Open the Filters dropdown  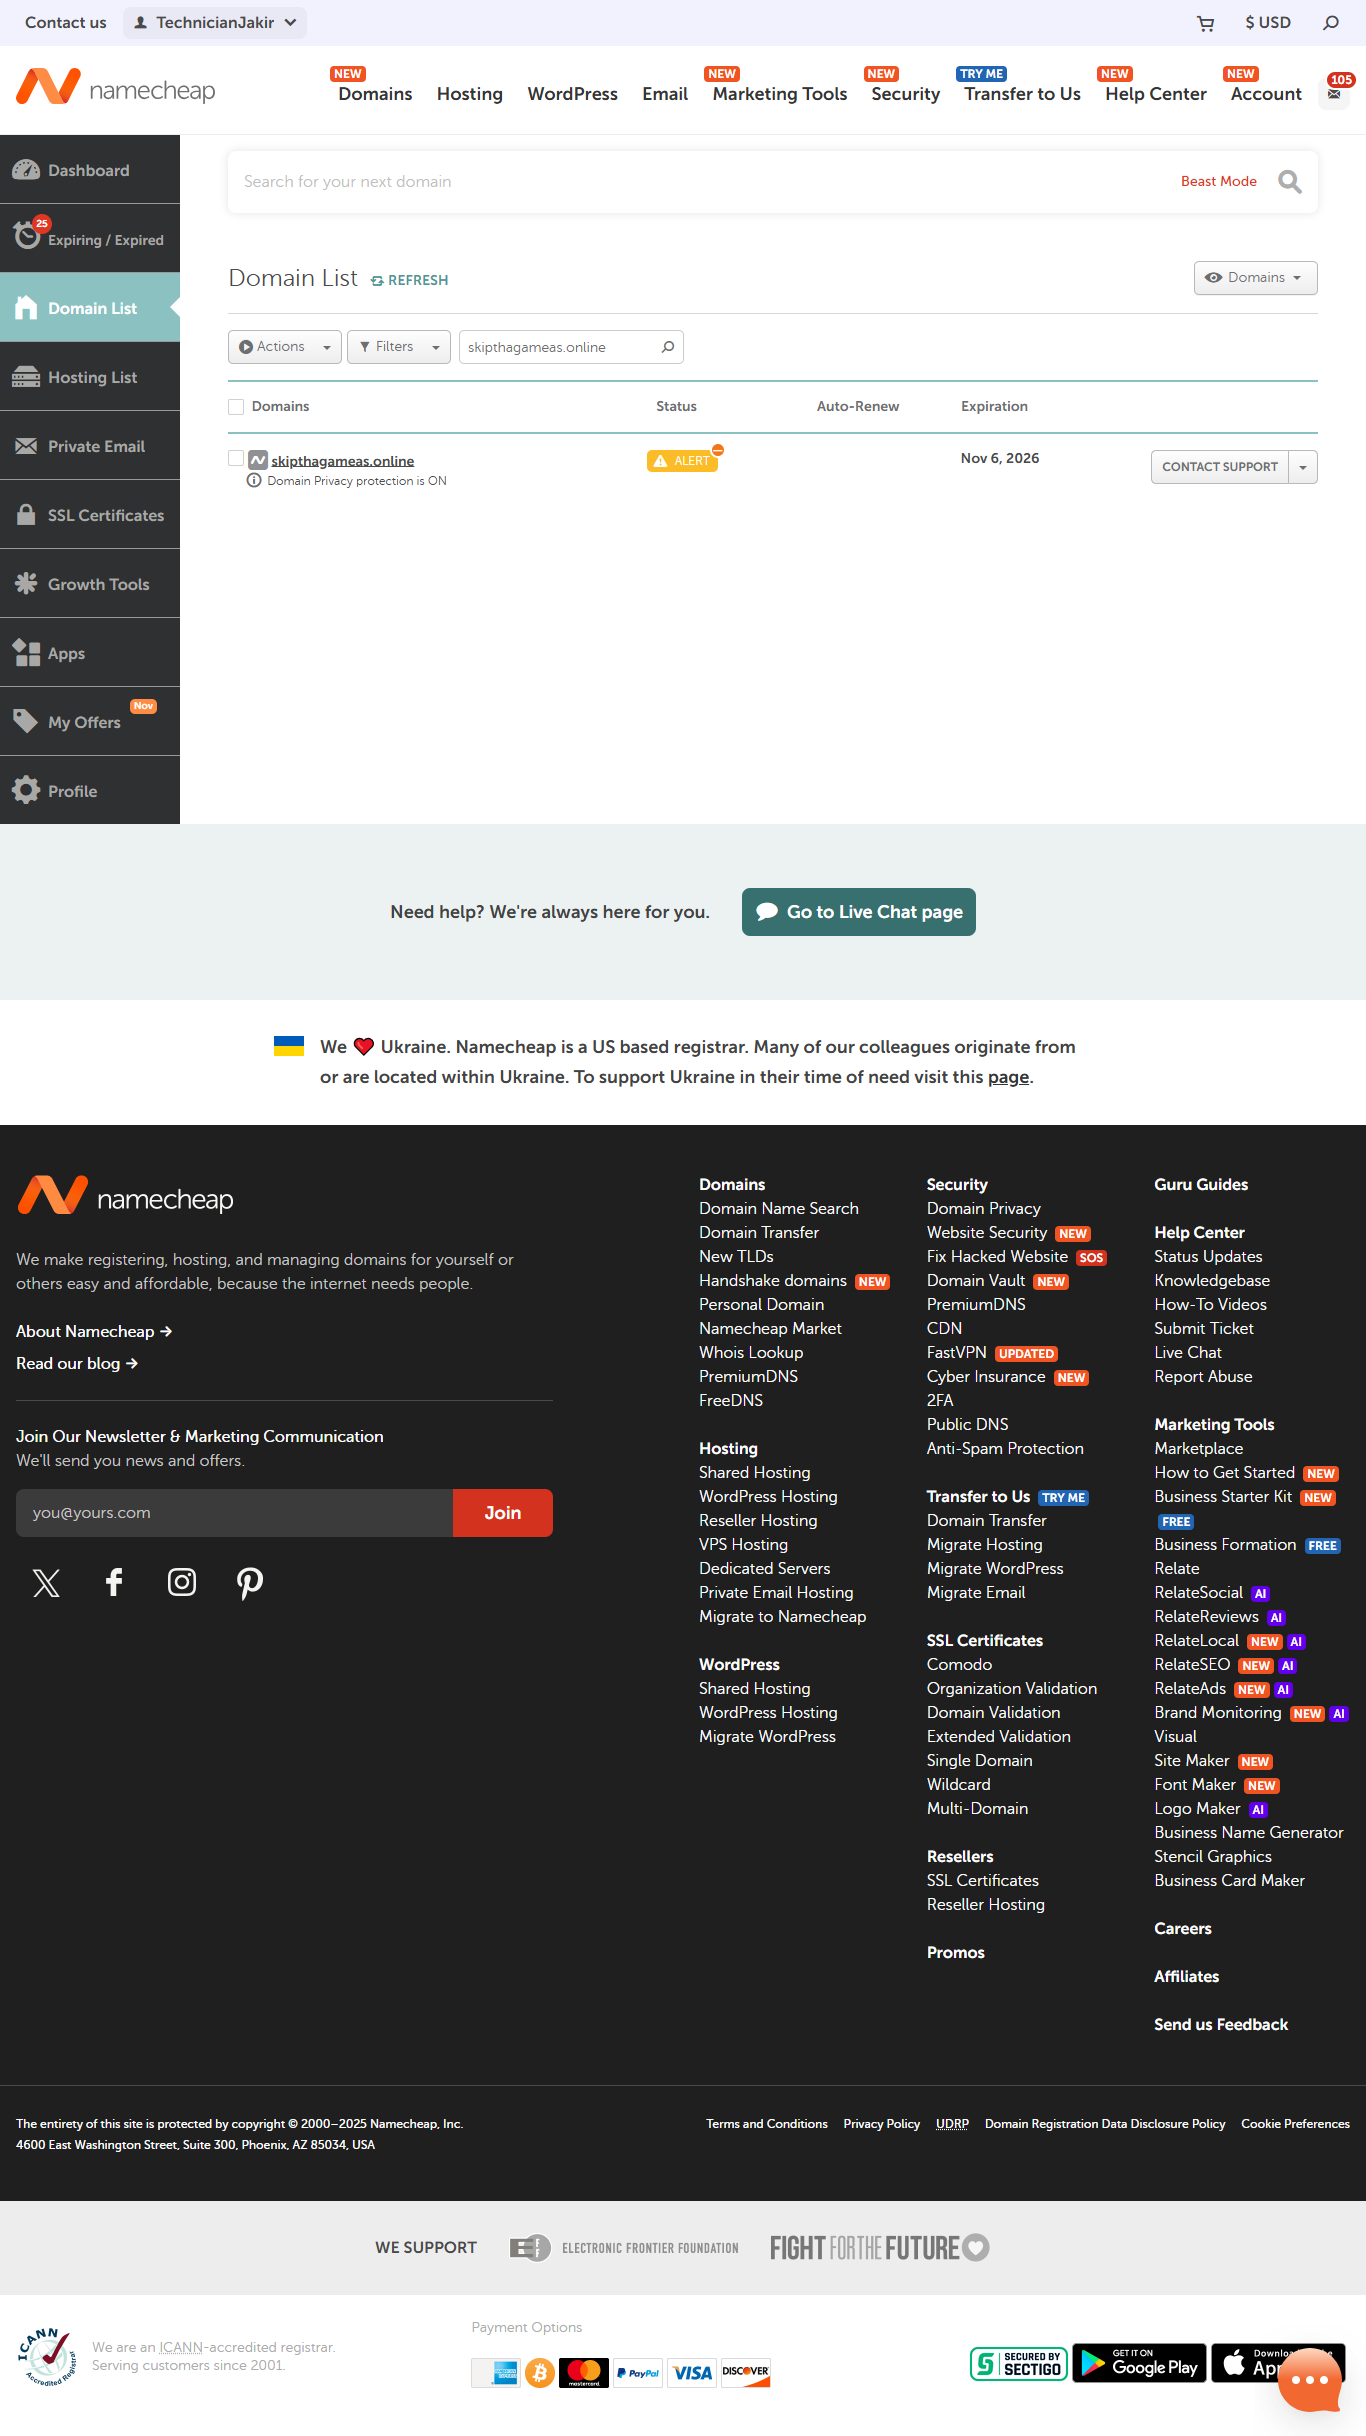point(398,347)
